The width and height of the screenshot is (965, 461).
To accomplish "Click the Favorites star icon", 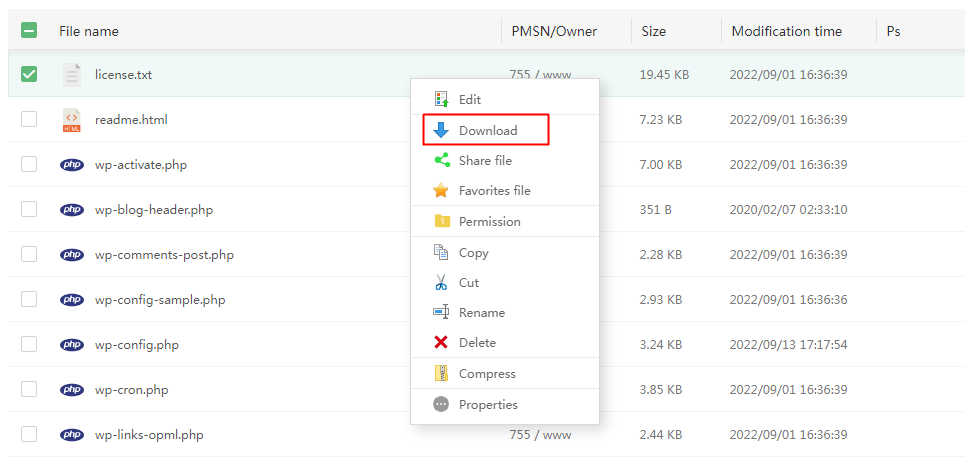I will [441, 190].
